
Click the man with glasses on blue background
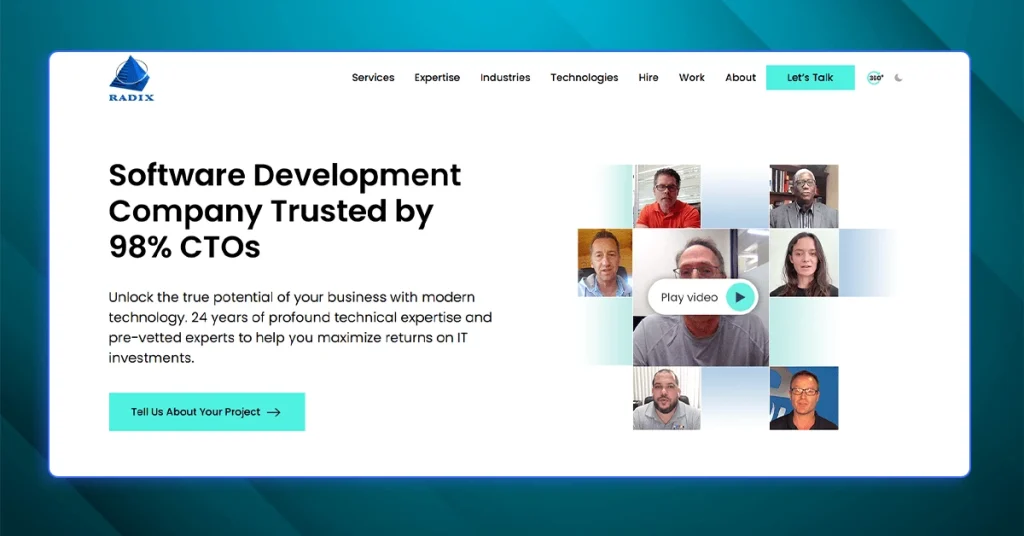803,398
